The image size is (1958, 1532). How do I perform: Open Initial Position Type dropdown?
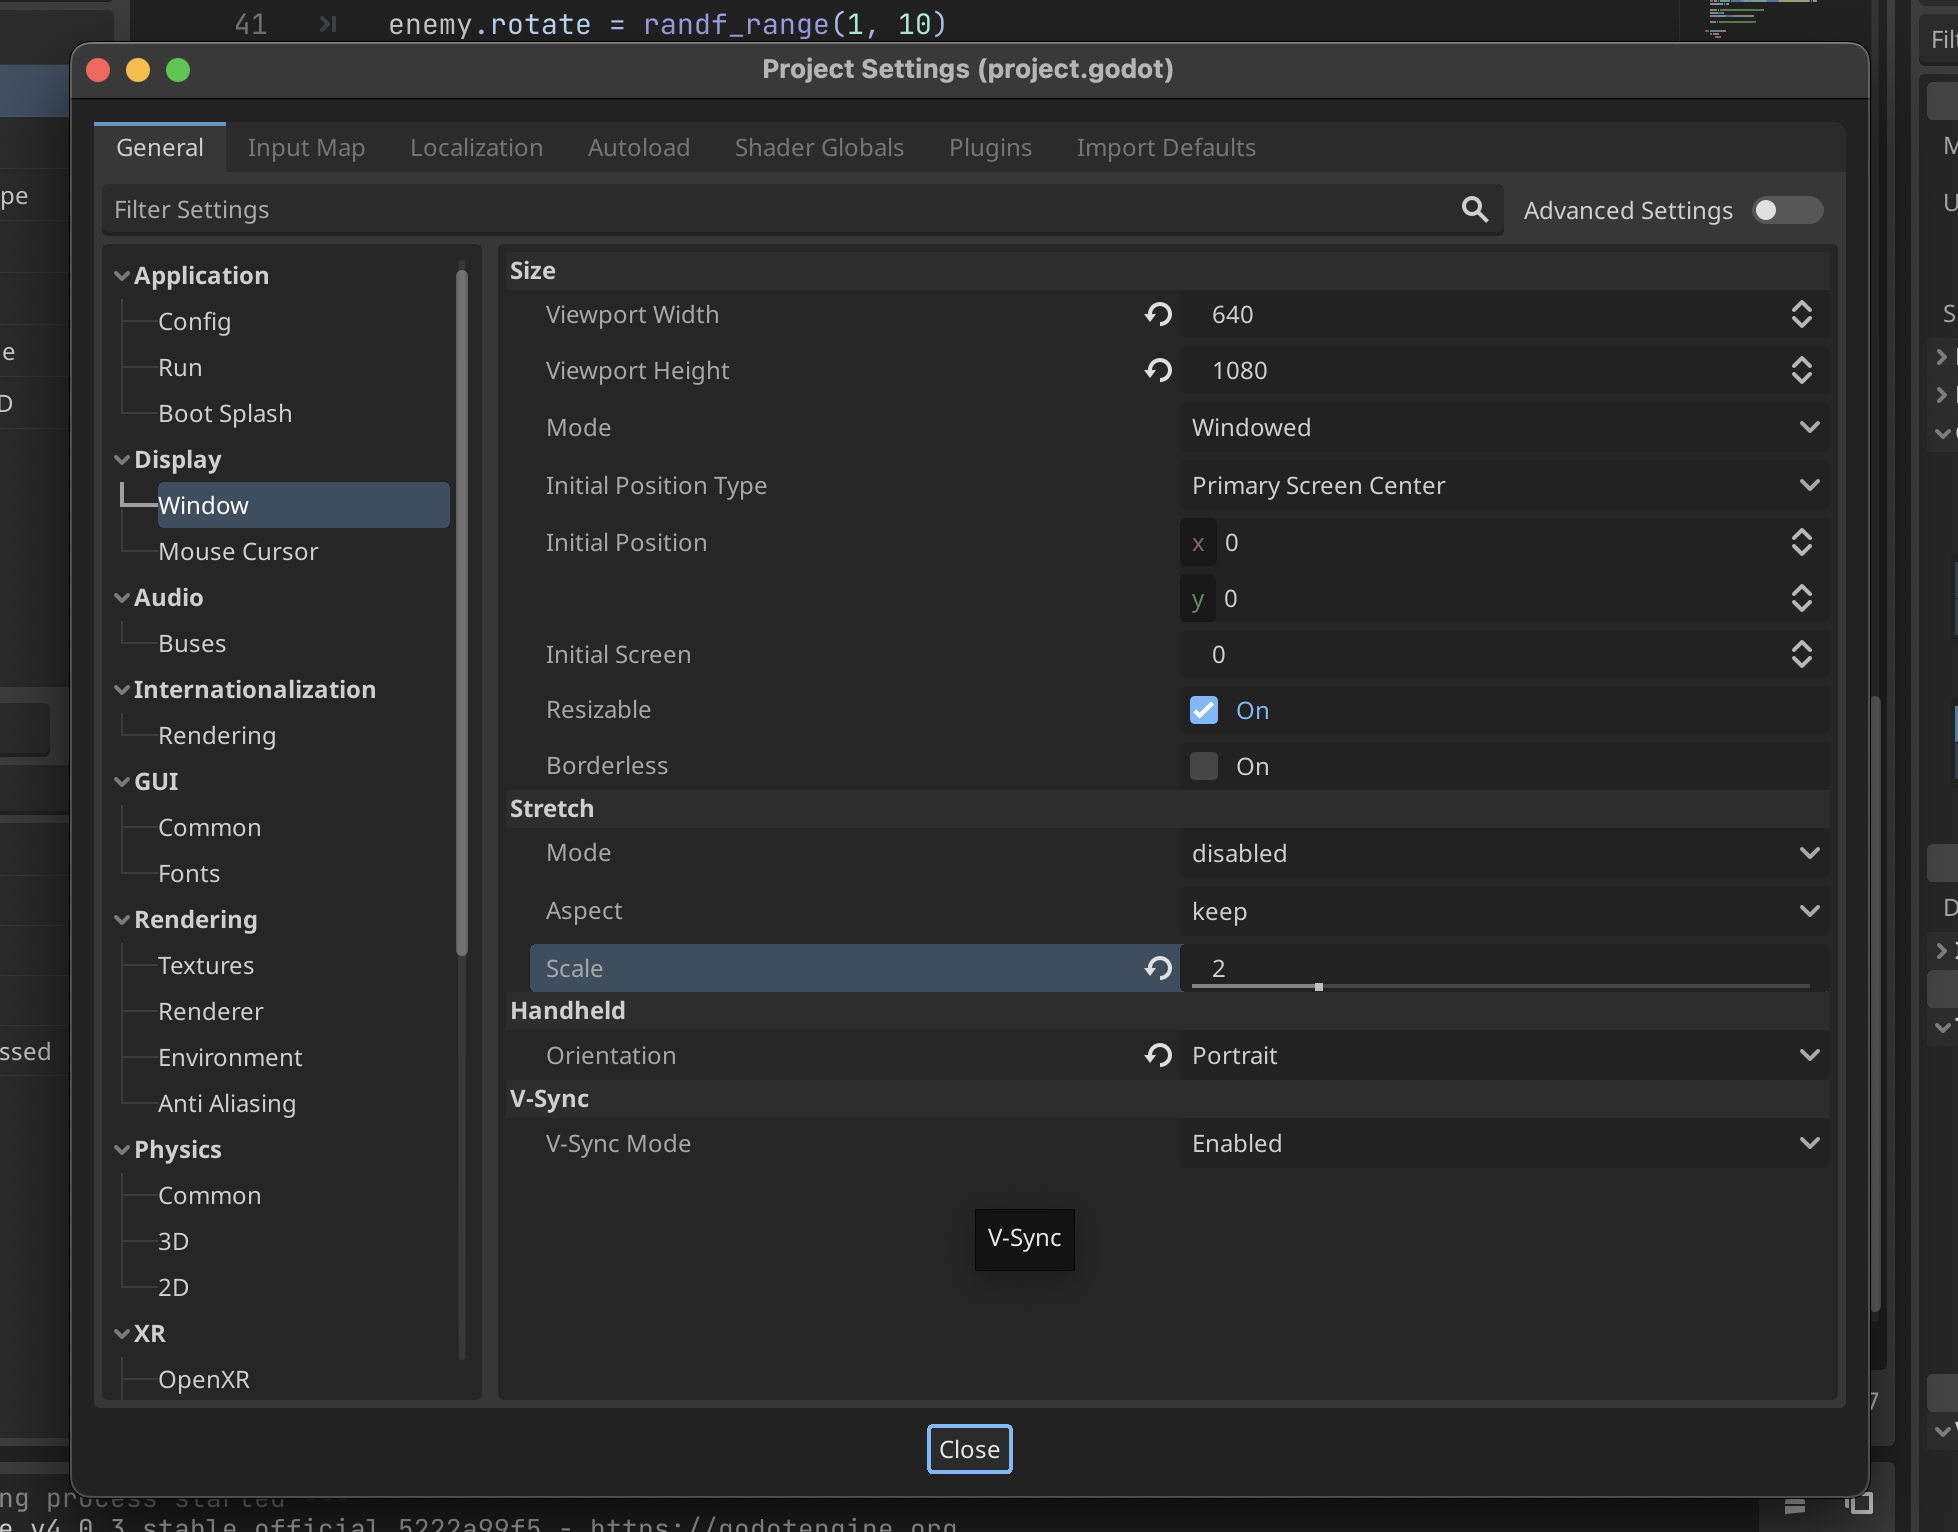coord(1505,486)
